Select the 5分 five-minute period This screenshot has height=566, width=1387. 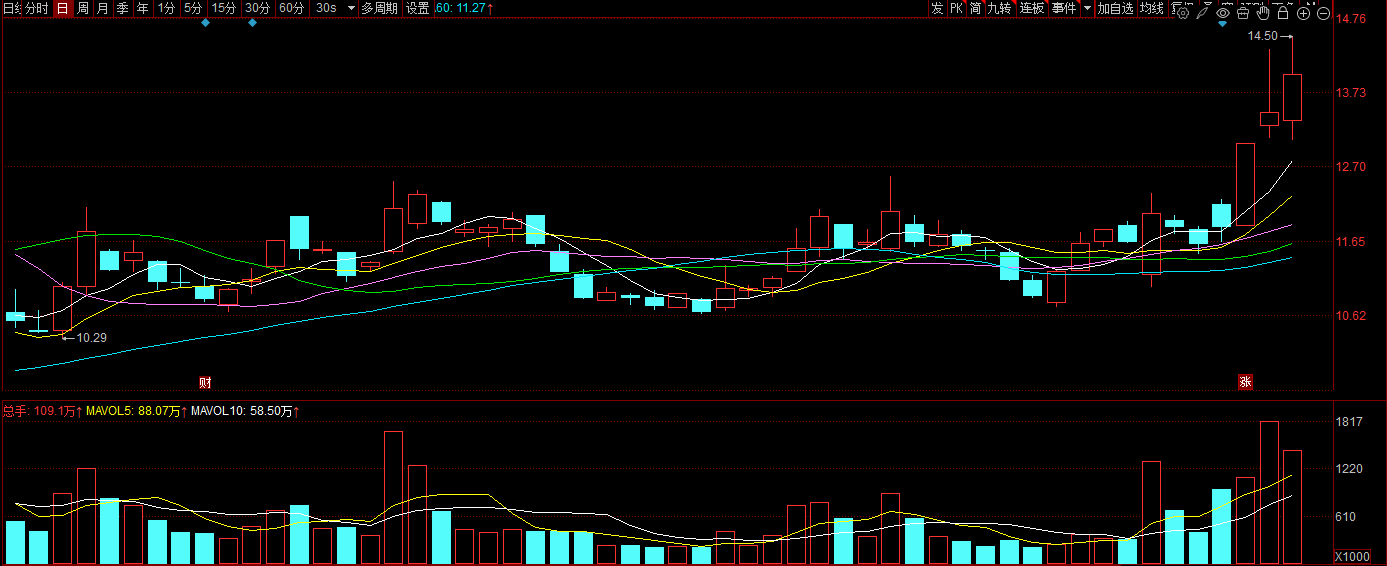pos(192,8)
